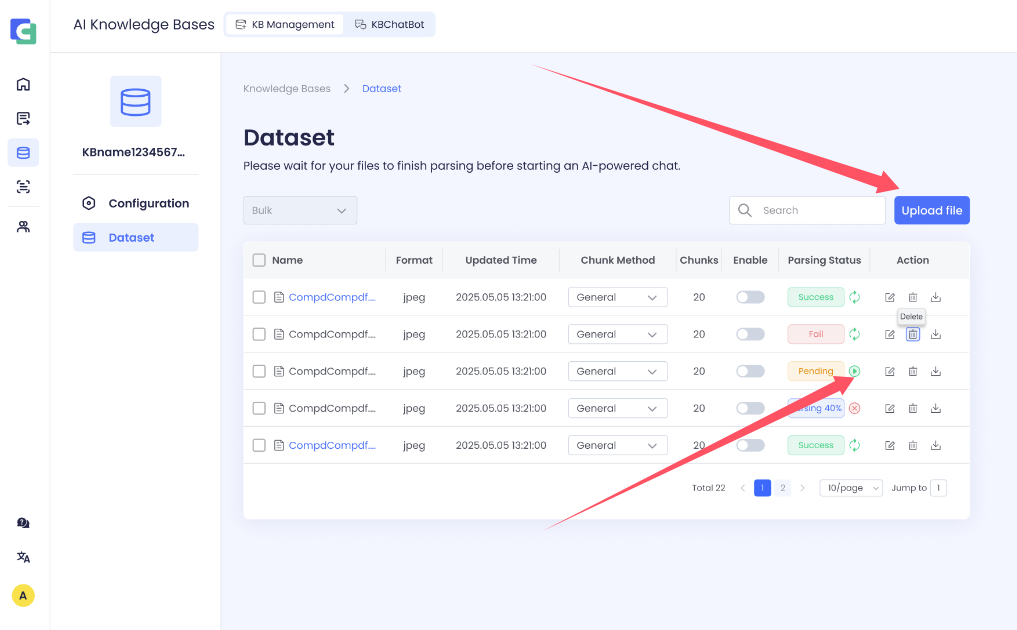1017x630 pixels.
Task: Open the translate language icon
Action: [23, 557]
